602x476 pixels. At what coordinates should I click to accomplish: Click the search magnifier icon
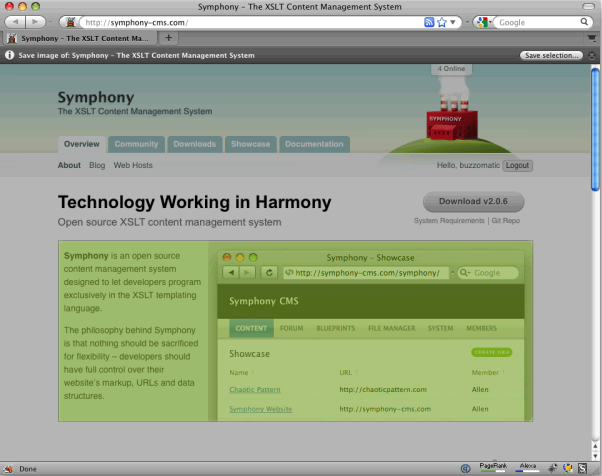(x=584, y=22)
